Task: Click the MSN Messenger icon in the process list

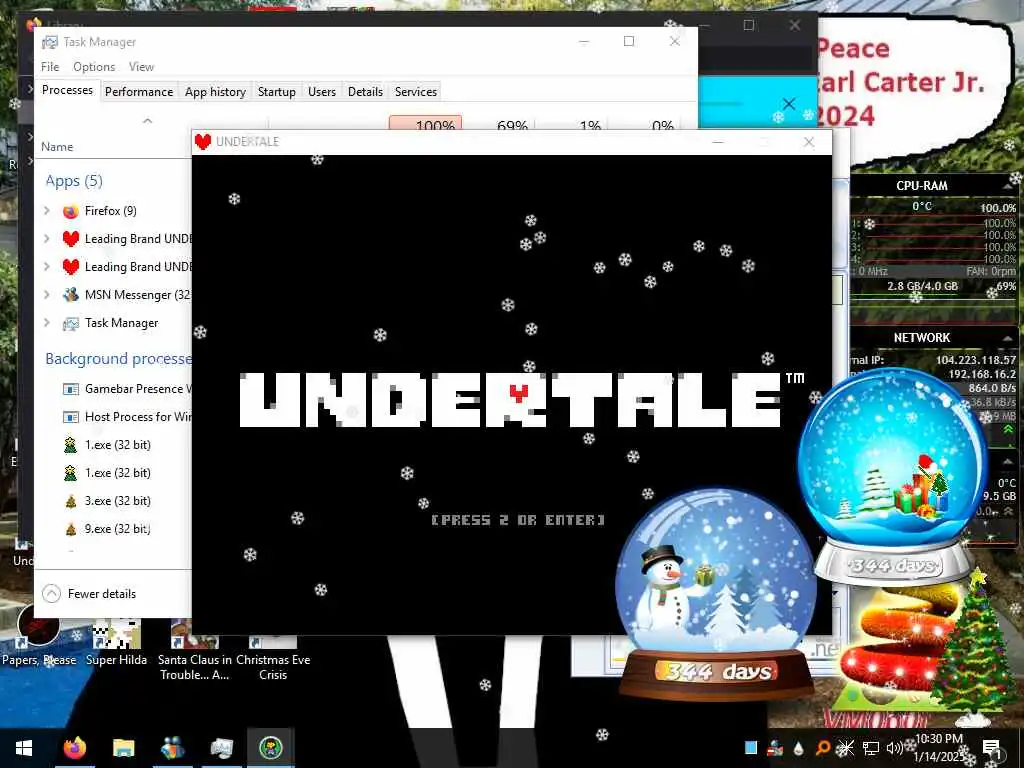Action: [71, 295]
